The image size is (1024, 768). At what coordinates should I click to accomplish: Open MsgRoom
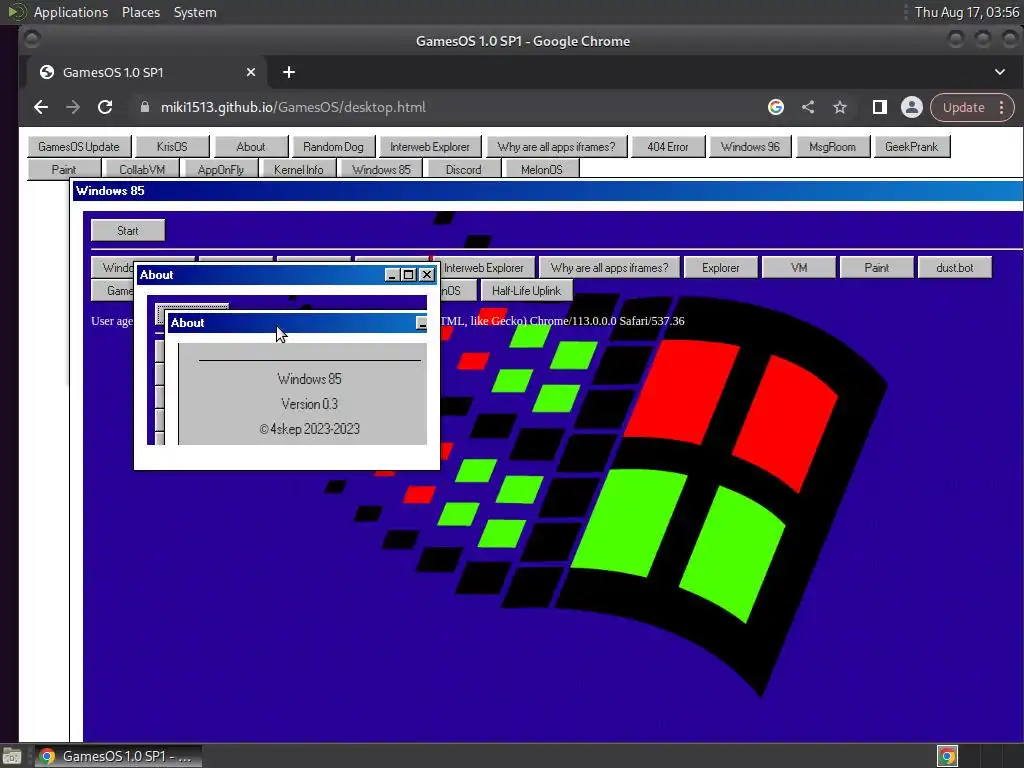[x=833, y=146]
